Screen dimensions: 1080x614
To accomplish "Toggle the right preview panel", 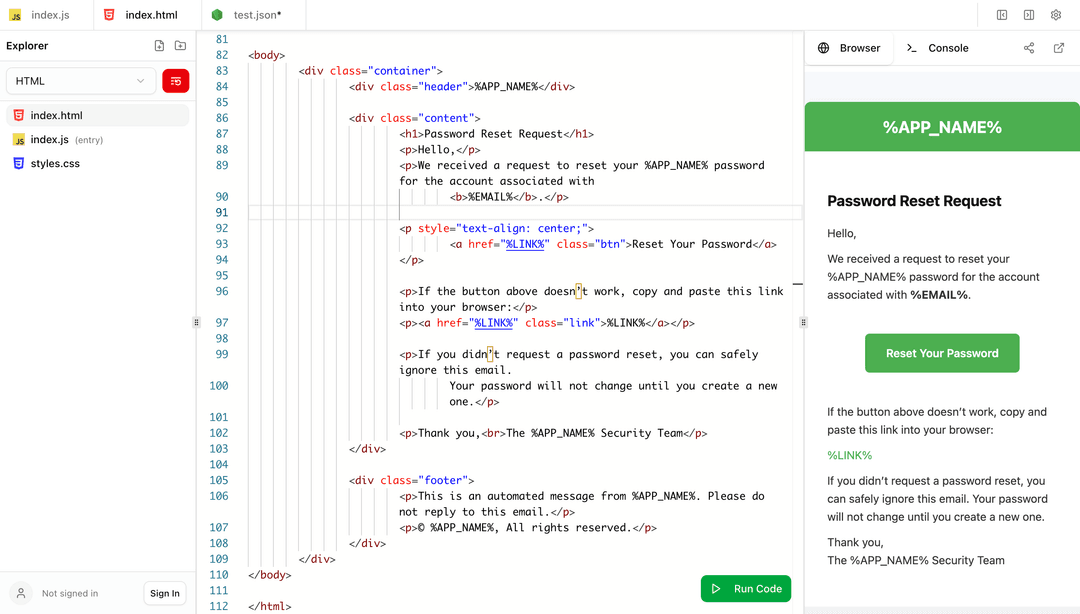I will [1029, 15].
